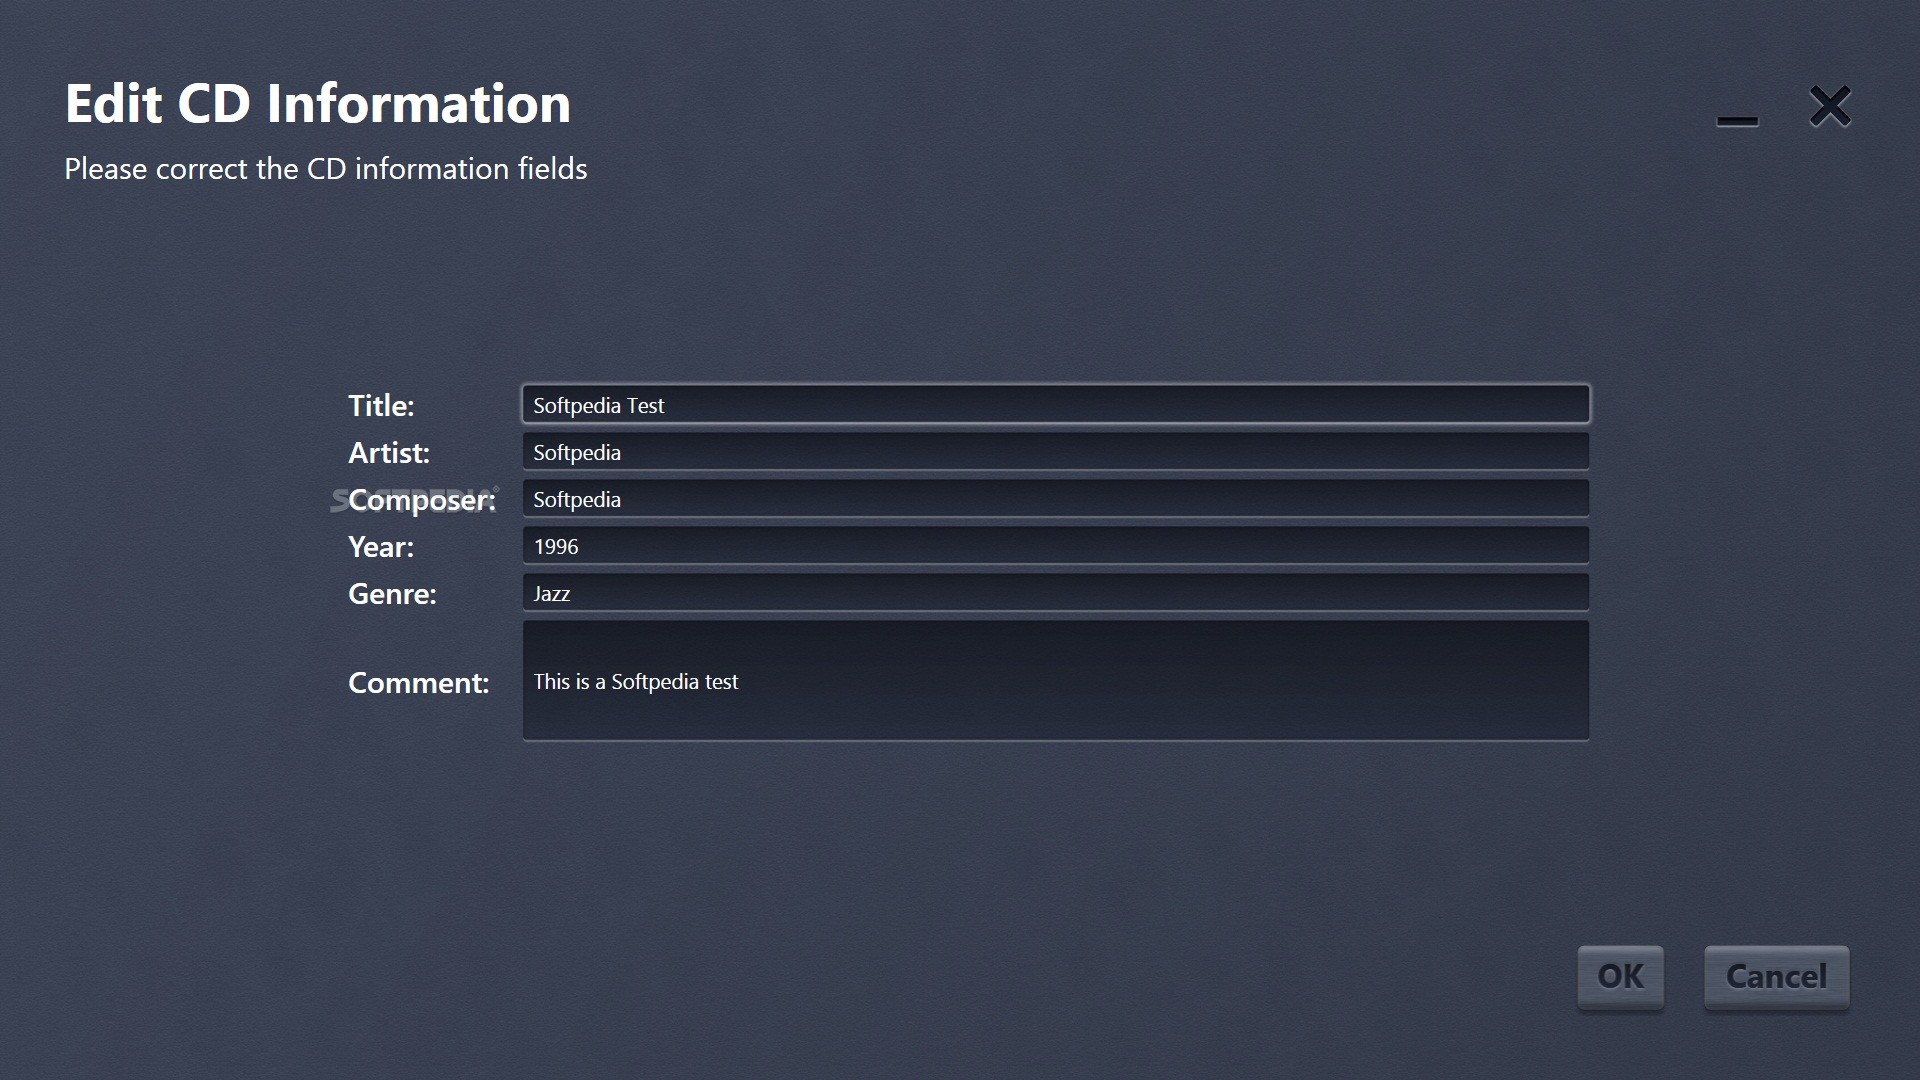Click the Year field showing 1996
Viewport: 1920px width, 1080px height.
1056,545
